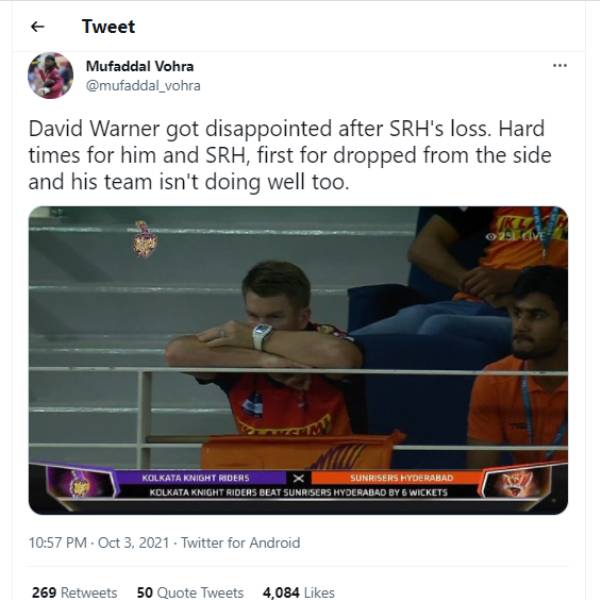Open Mufaddal Vohra's profile picture
This screenshot has width=600, height=600.
pos(51,75)
